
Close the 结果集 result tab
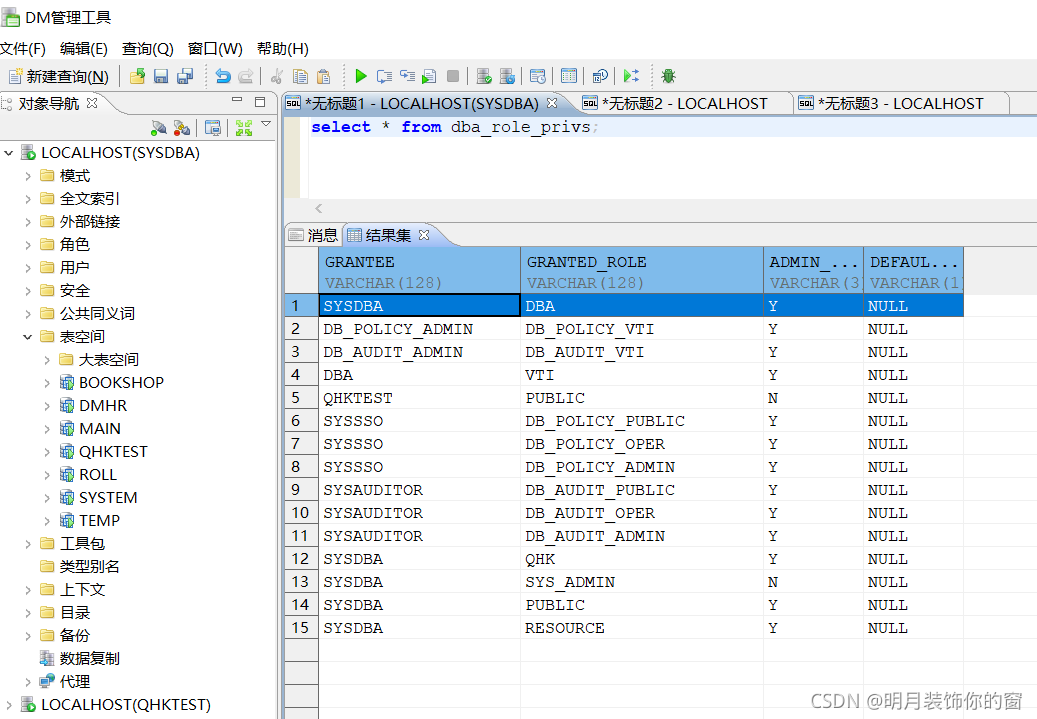pyautogui.click(x=424, y=235)
